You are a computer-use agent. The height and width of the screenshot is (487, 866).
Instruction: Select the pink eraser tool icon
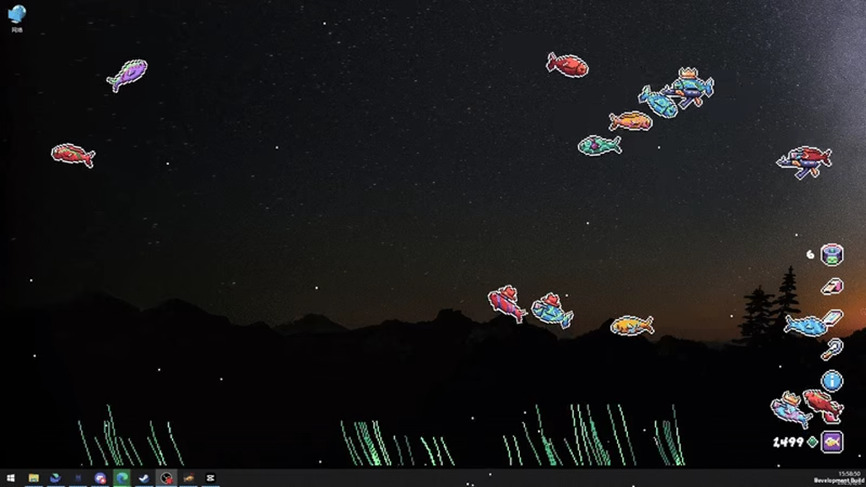click(832, 287)
